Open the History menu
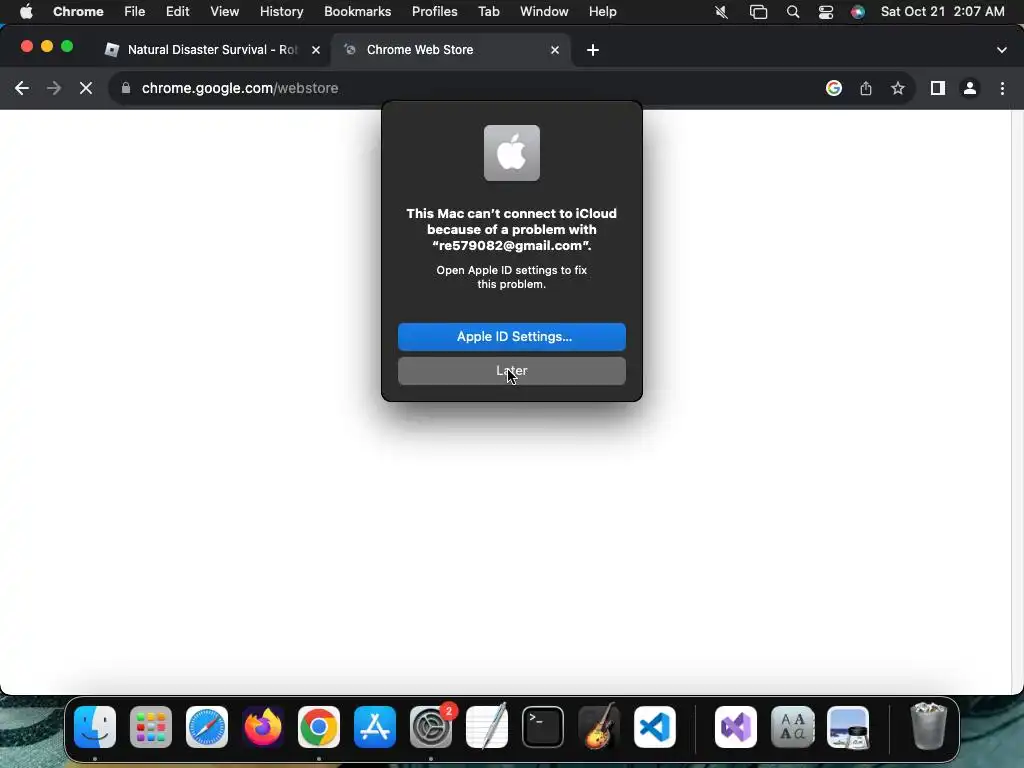 [x=281, y=12]
